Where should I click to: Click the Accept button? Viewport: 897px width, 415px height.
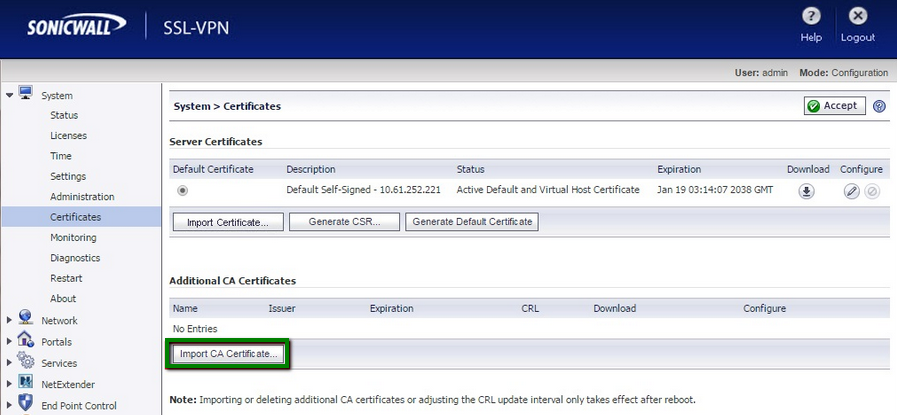click(x=835, y=106)
